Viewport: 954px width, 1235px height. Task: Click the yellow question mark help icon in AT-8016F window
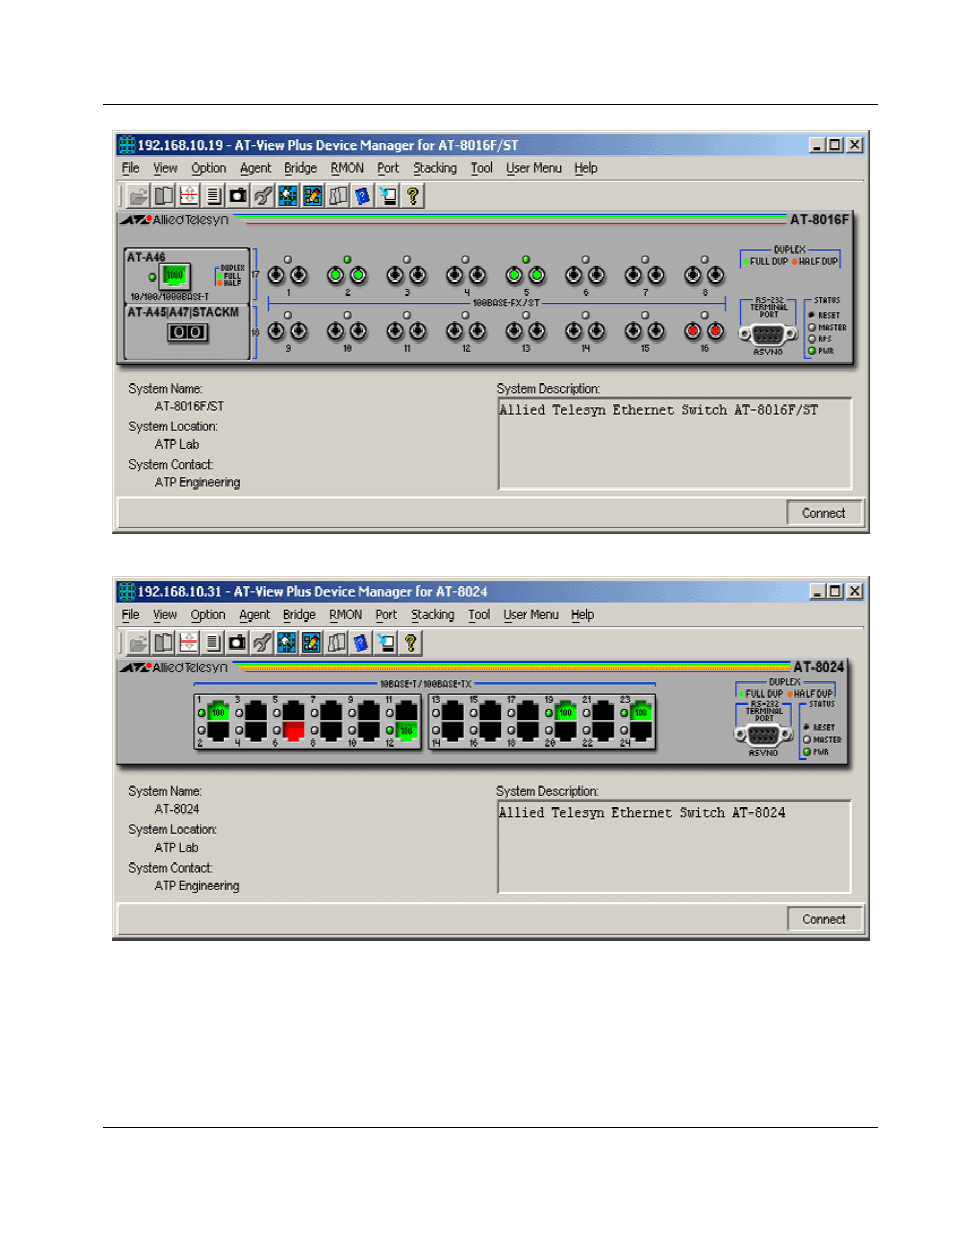412,196
